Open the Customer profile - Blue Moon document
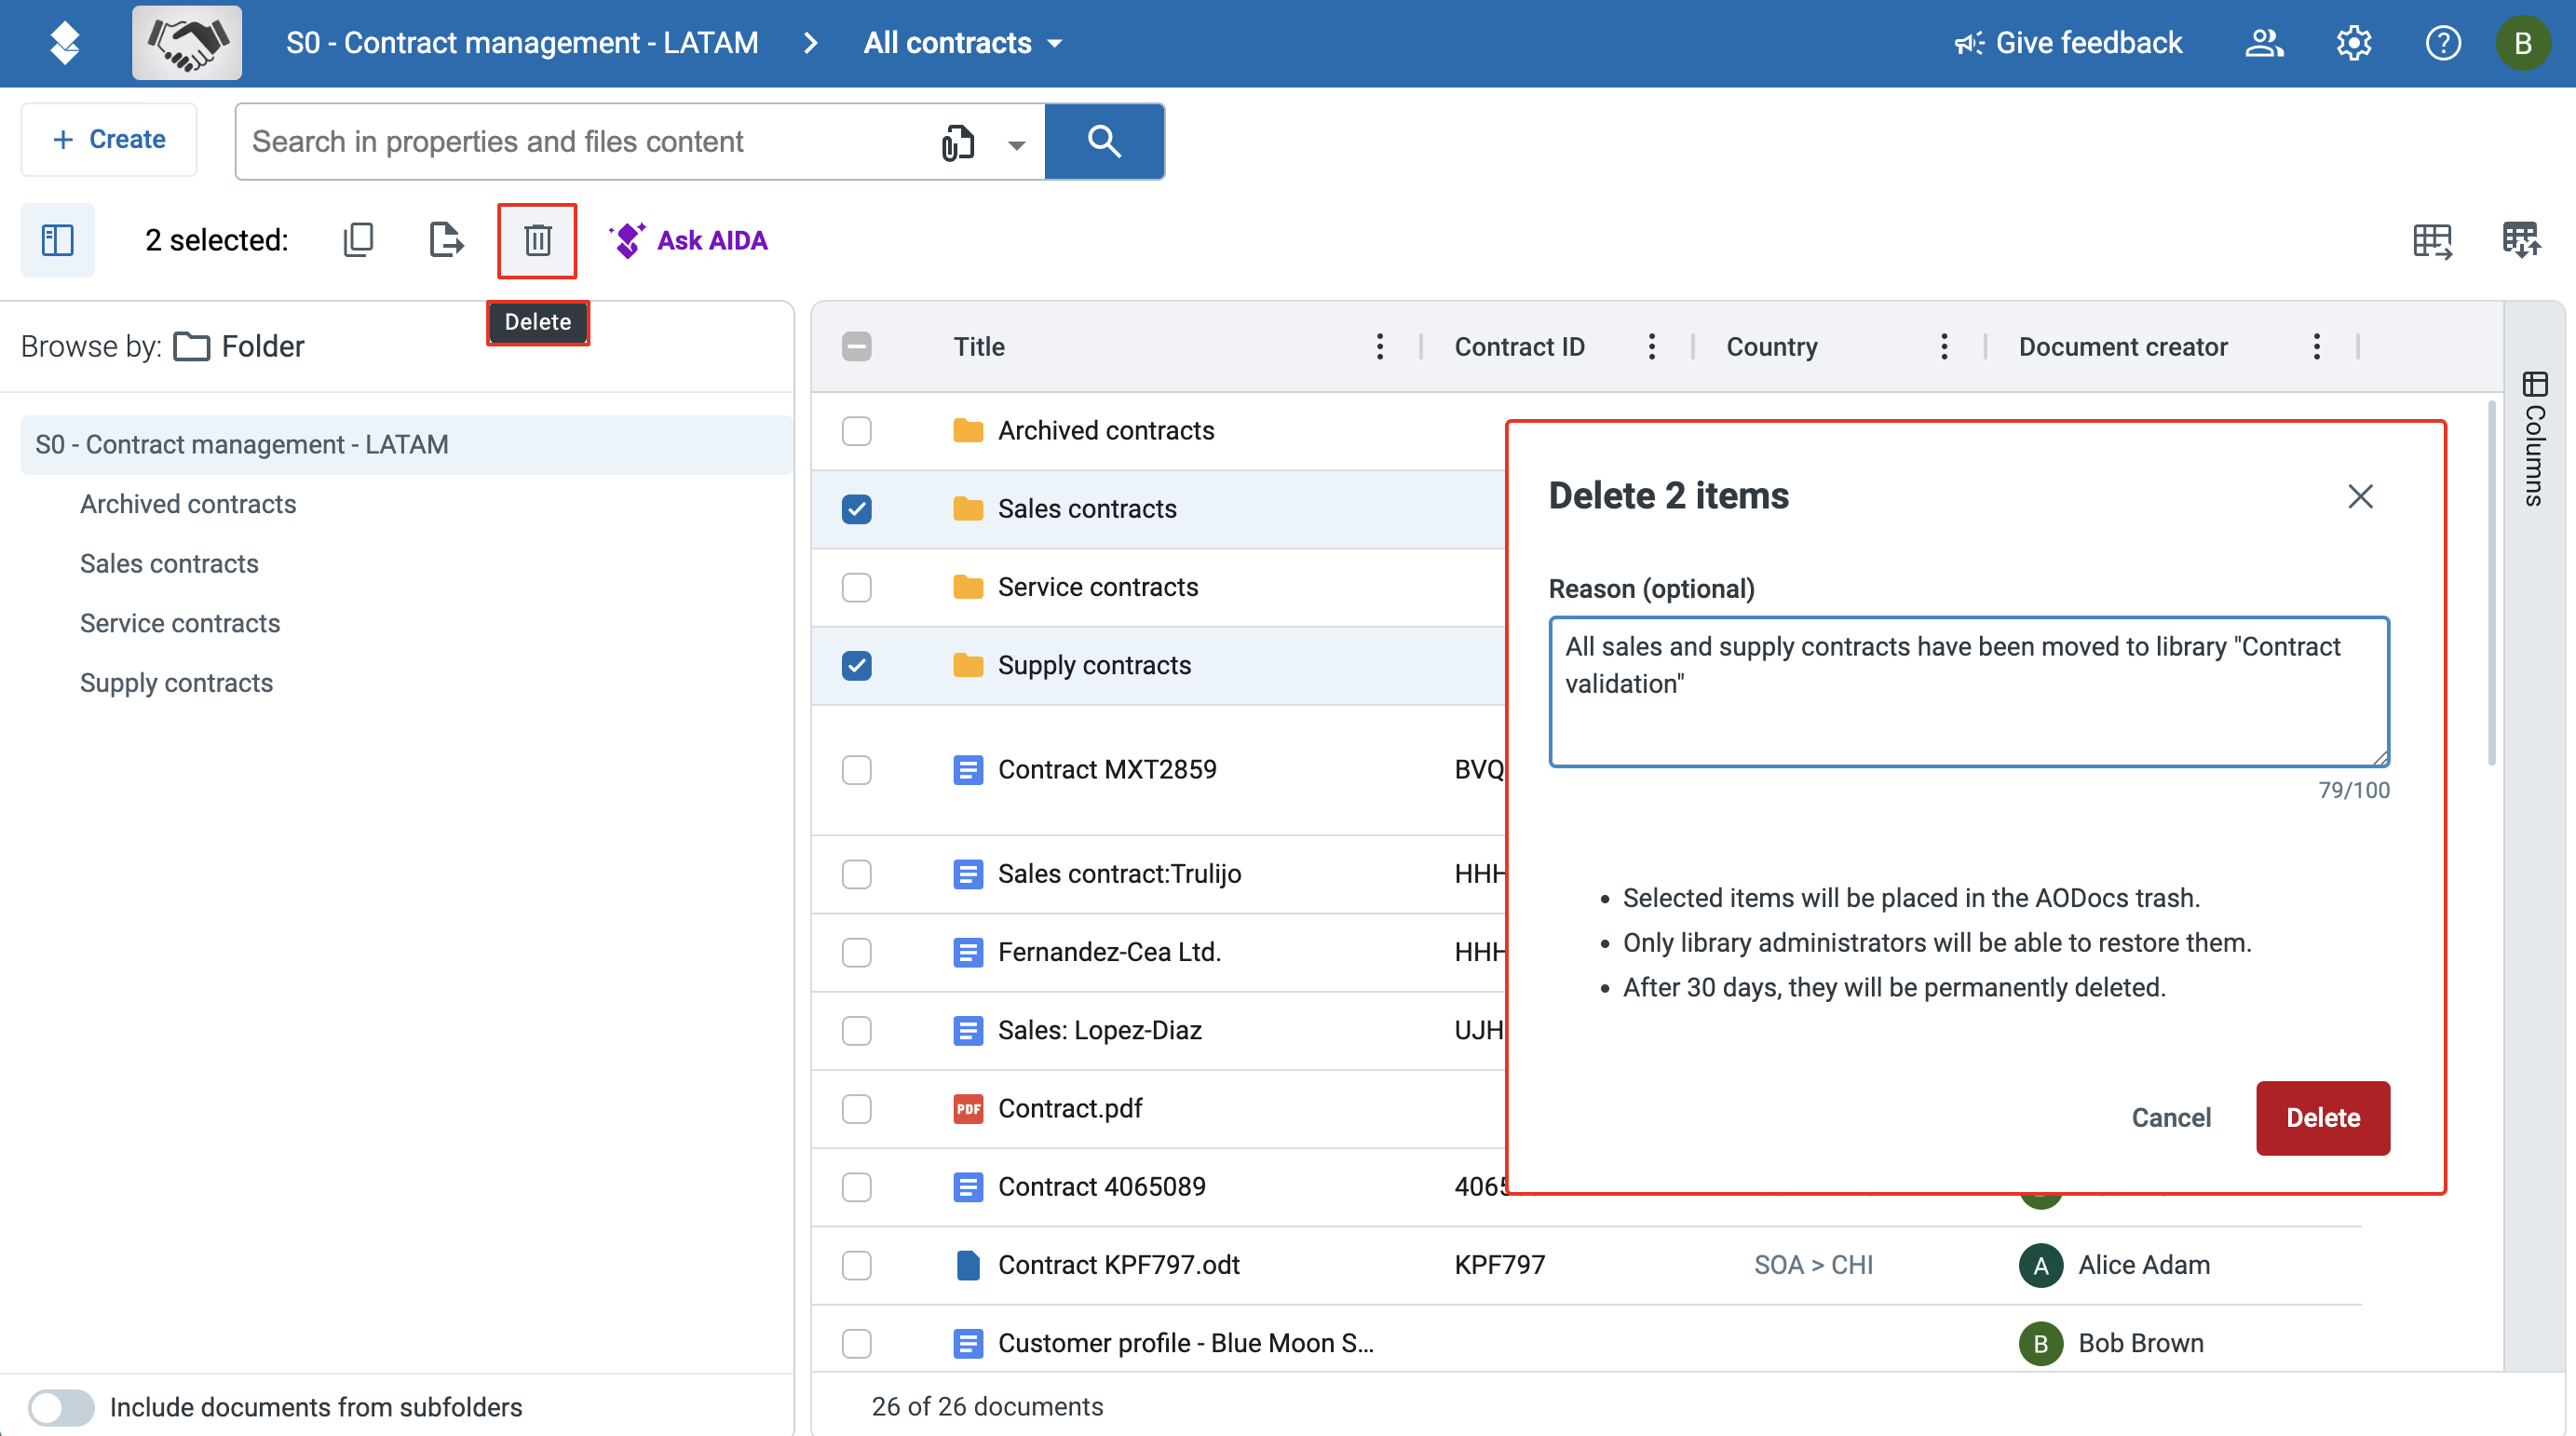2576x1436 pixels. [1186, 1344]
